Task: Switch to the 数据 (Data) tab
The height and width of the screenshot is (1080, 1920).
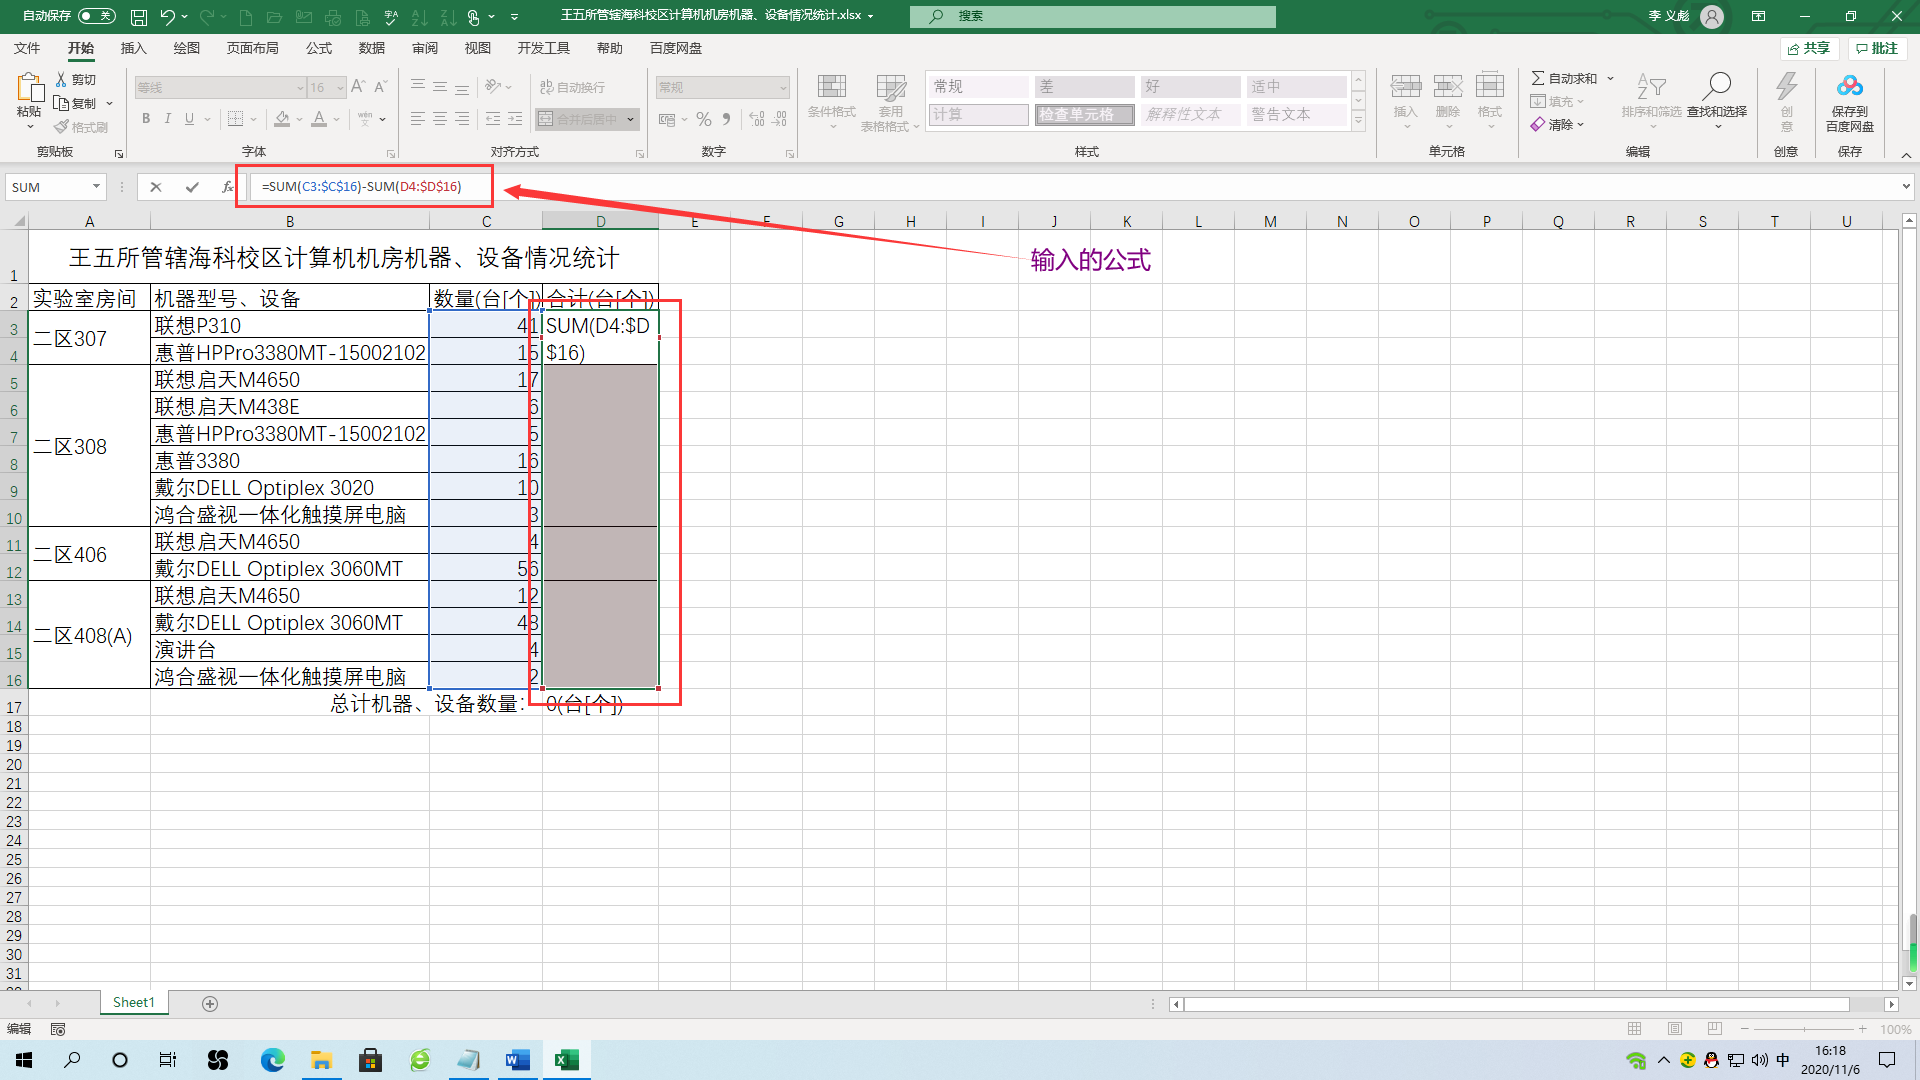Action: (x=372, y=48)
